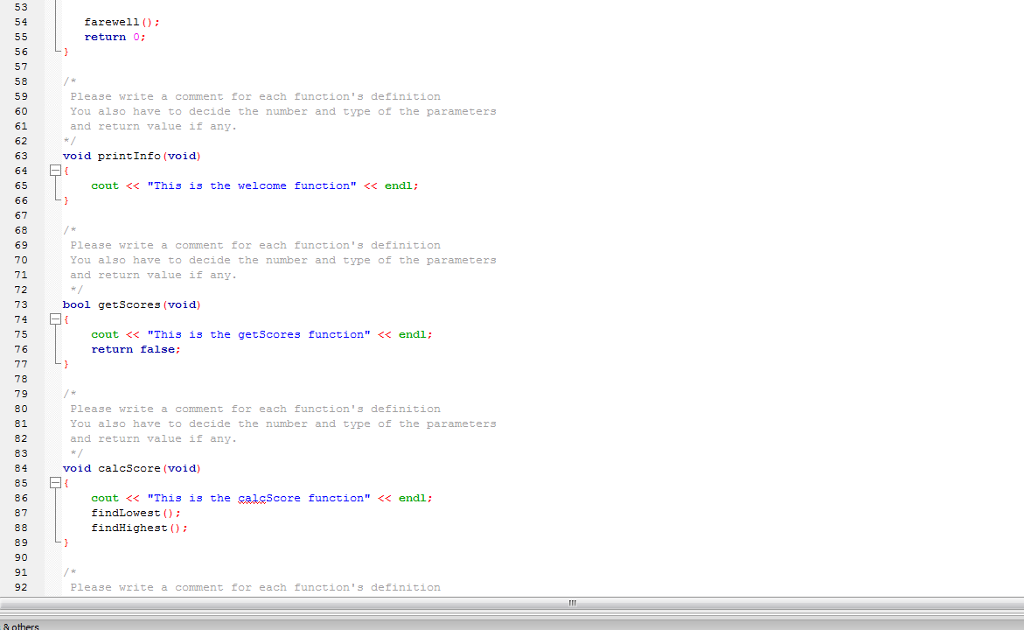Click the cout keyword on line 75
Screen dimensions: 1024x630
pyautogui.click(x=105, y=335)
